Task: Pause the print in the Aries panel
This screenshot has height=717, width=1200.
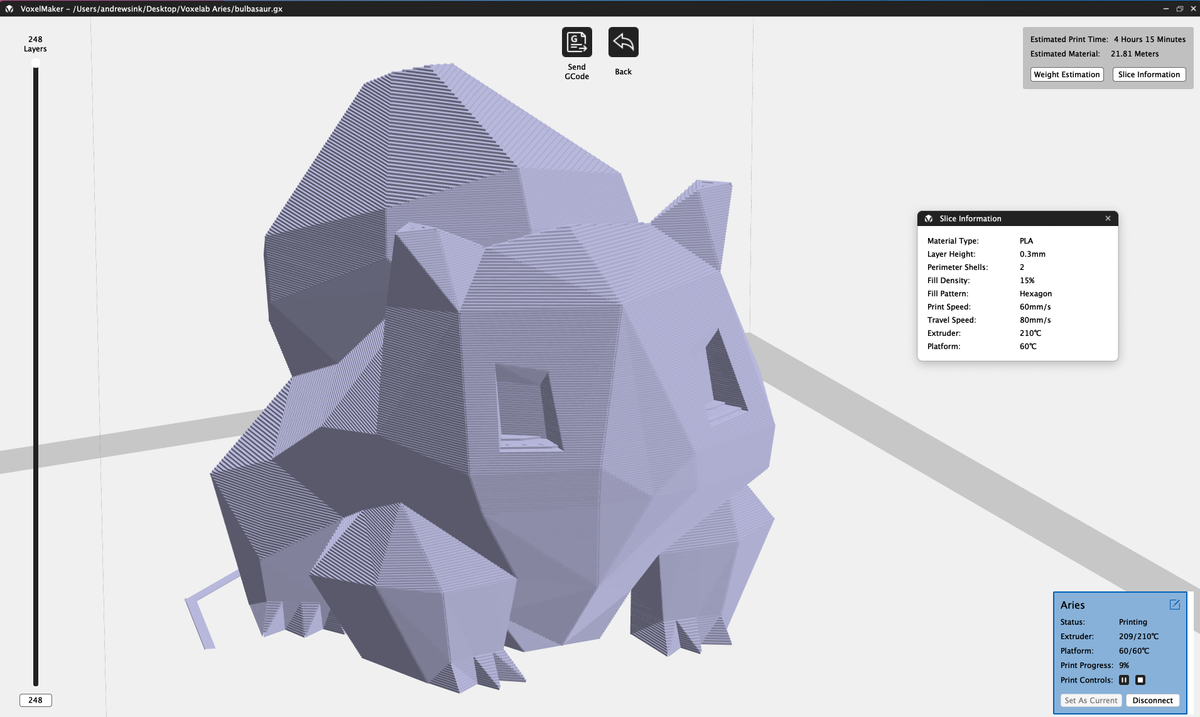Action: (x=1124, y=679)
